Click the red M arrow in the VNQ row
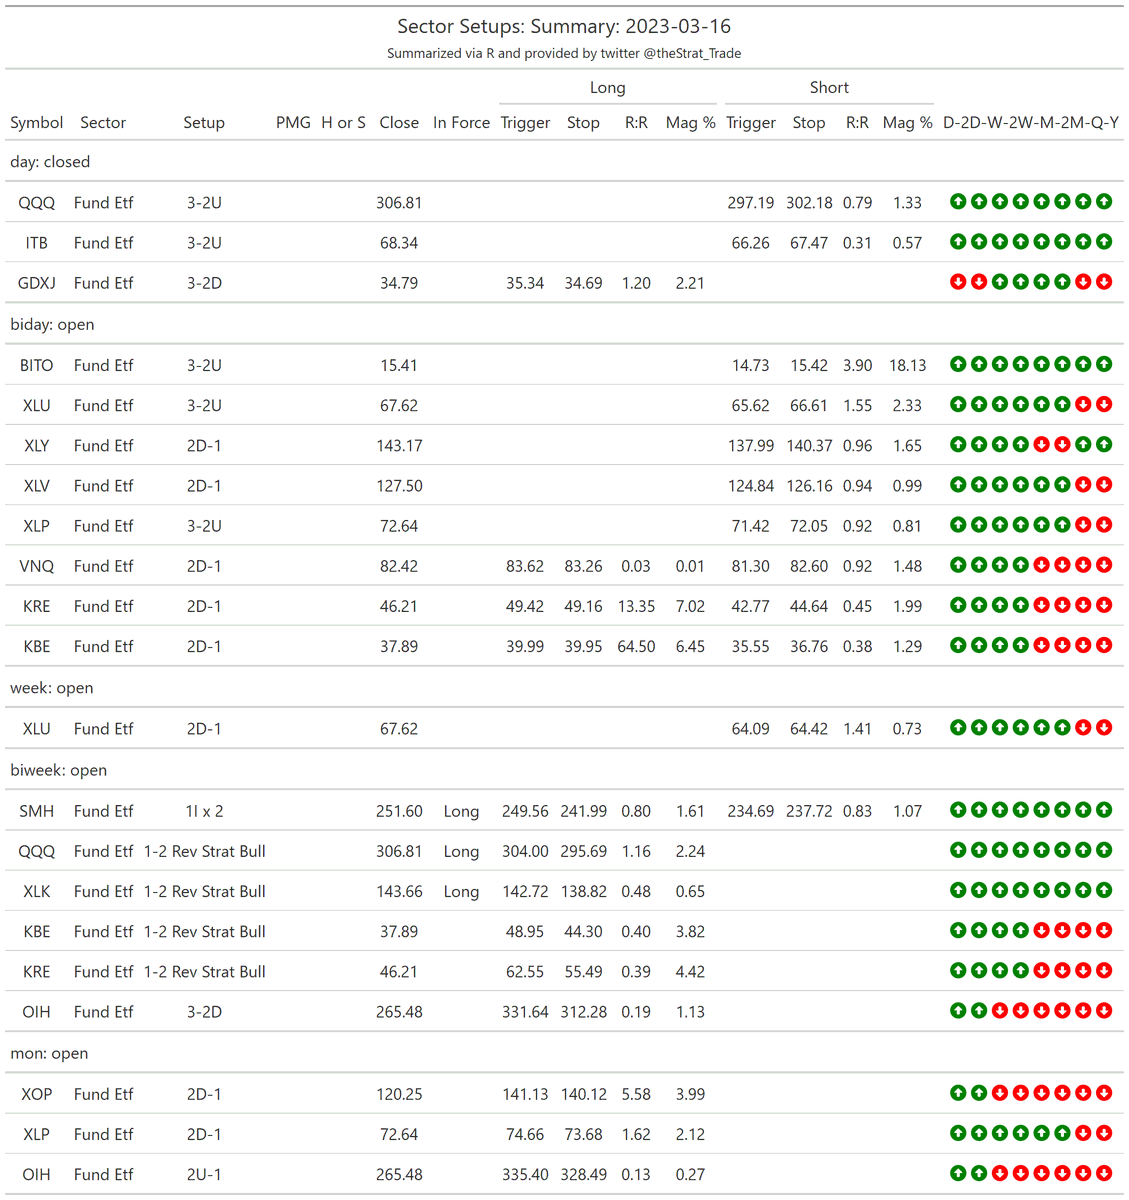 [1041, 565]
